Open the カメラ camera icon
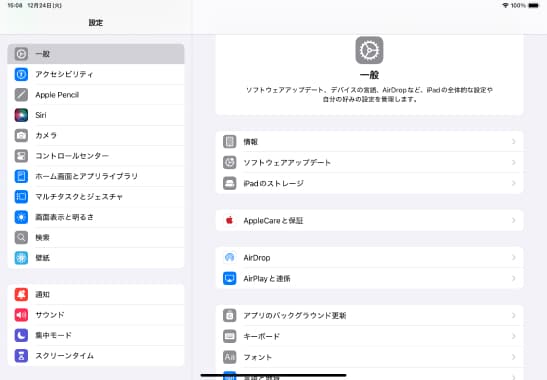The width and height of the screenshot is (547, 380). click(21, 135)
